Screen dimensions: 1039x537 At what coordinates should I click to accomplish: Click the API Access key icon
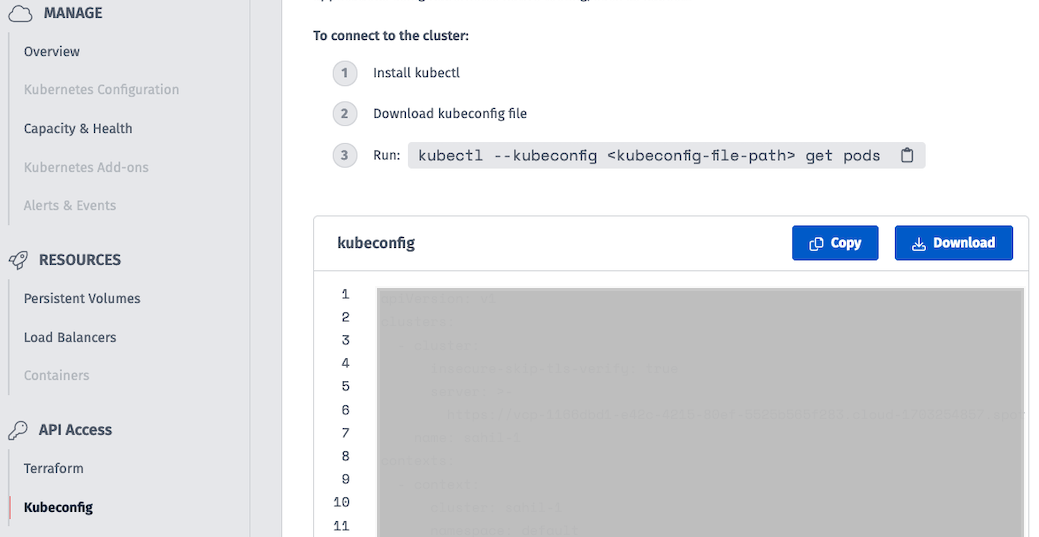tap(19, 430)
